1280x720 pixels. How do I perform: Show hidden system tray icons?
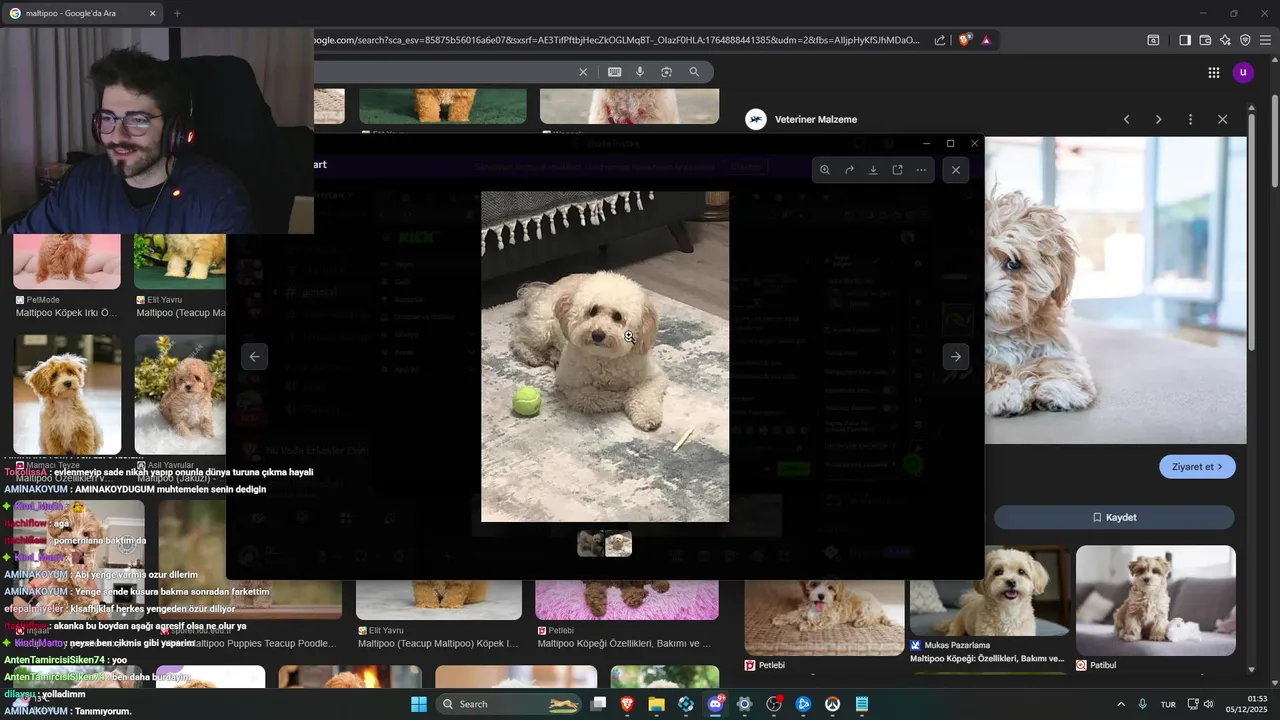tap(1120, 704)
